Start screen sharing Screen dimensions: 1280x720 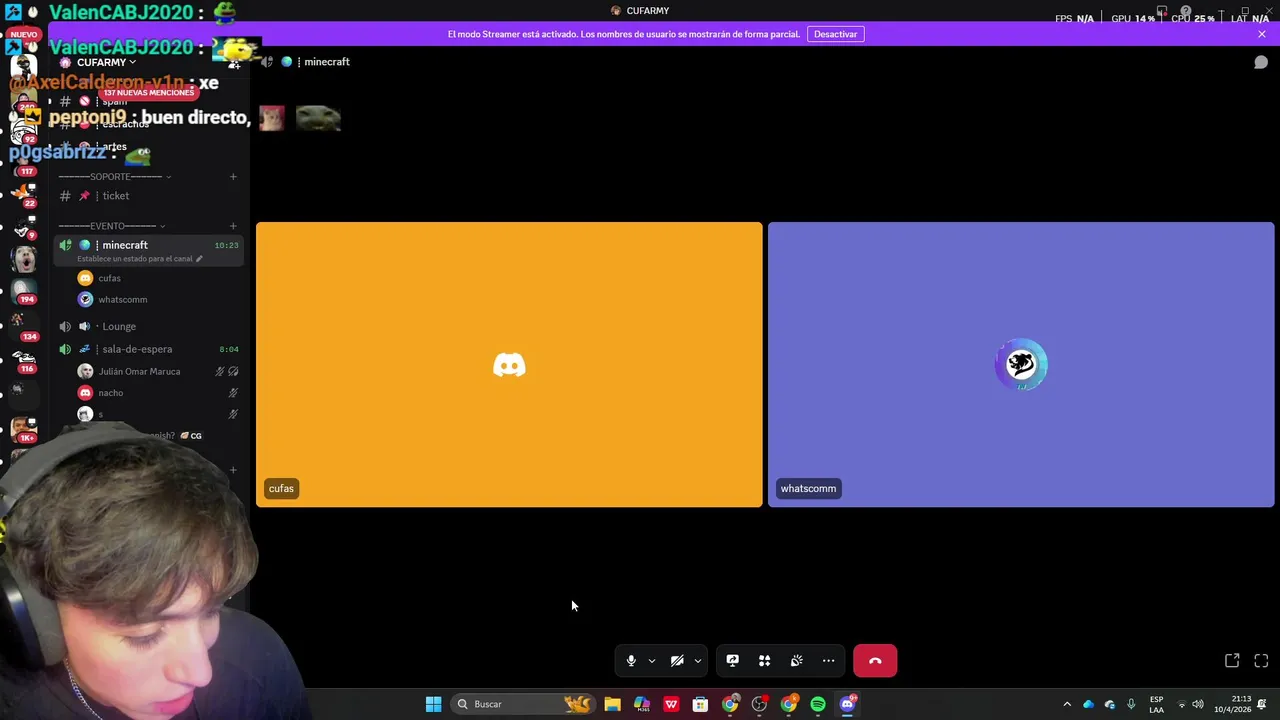pos(732,661)
